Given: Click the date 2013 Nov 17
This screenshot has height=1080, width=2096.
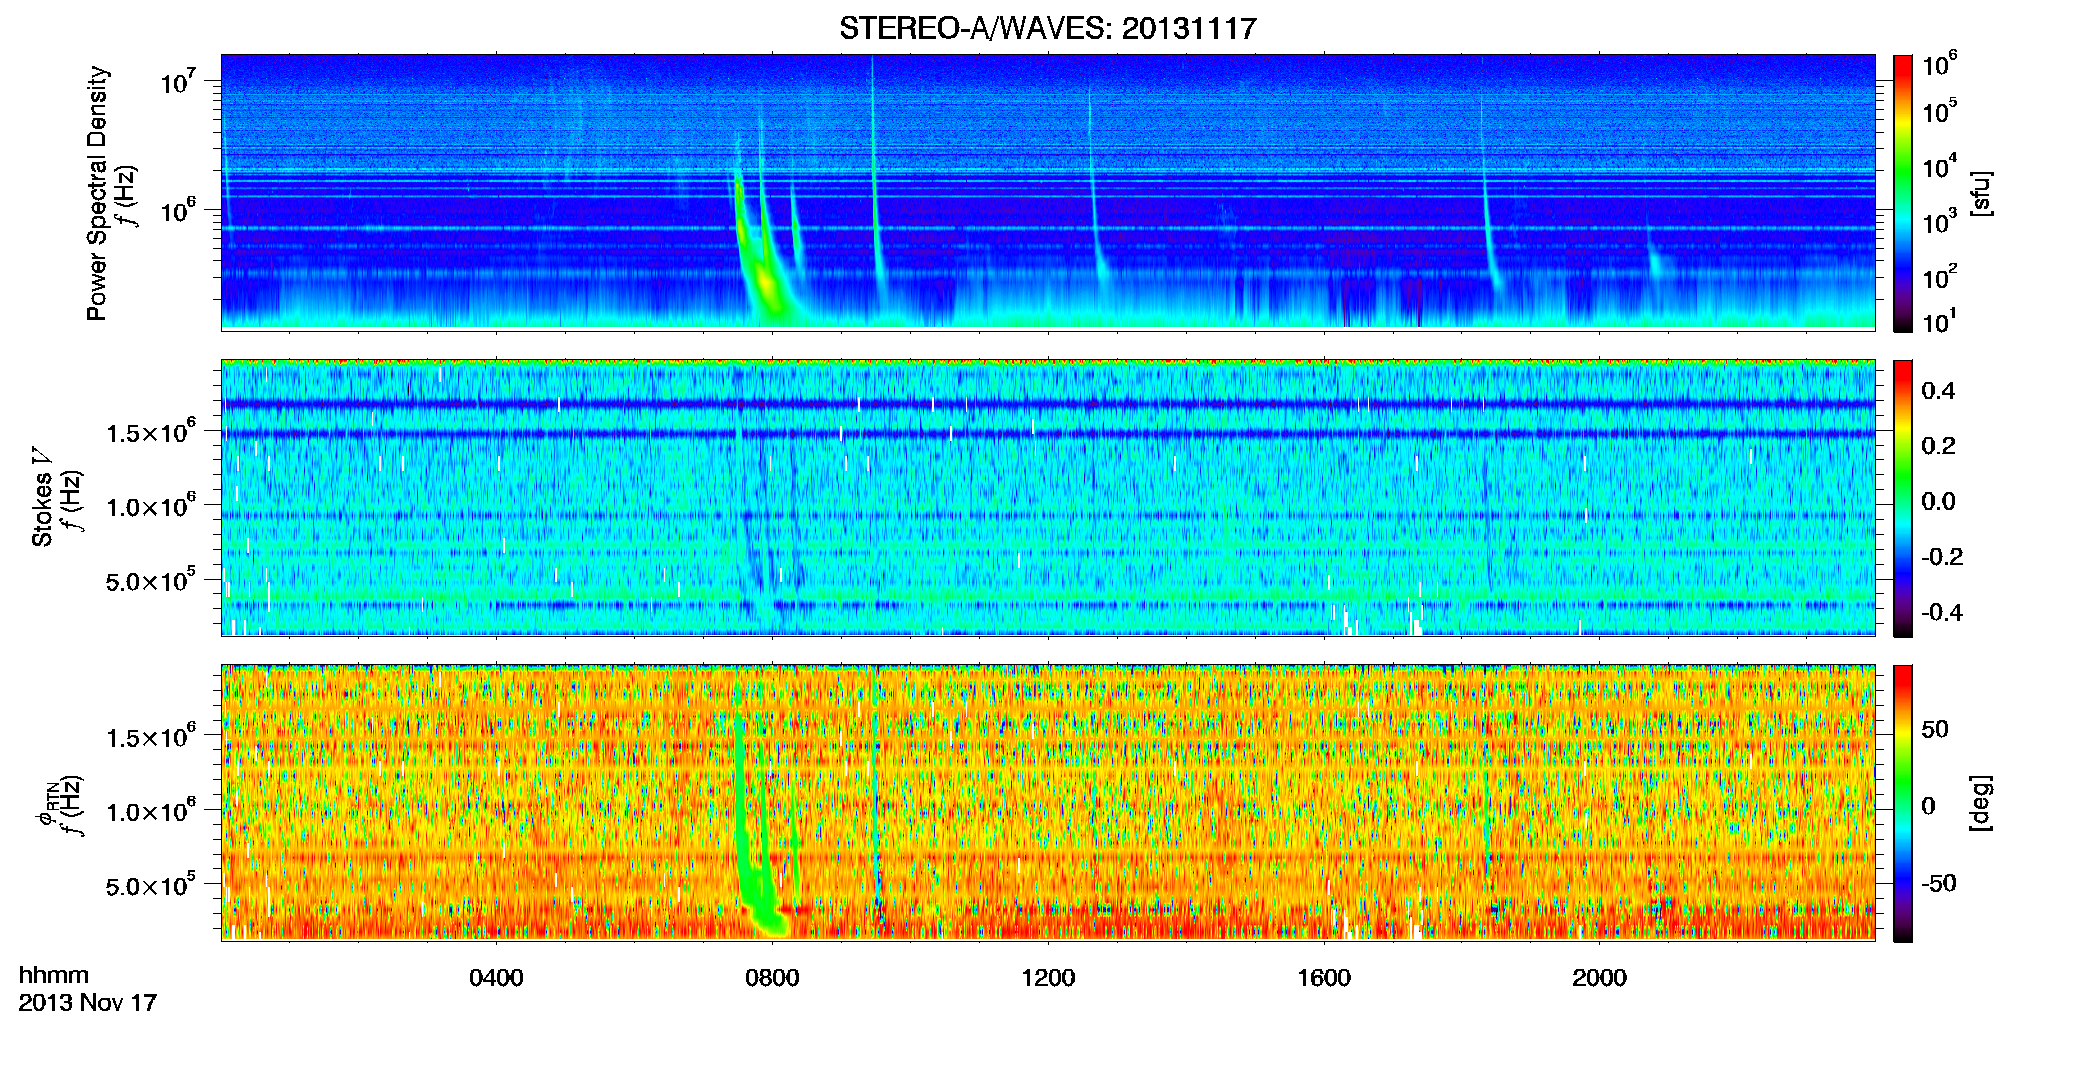Looking at the screenshot, I should coord(88,1002).
